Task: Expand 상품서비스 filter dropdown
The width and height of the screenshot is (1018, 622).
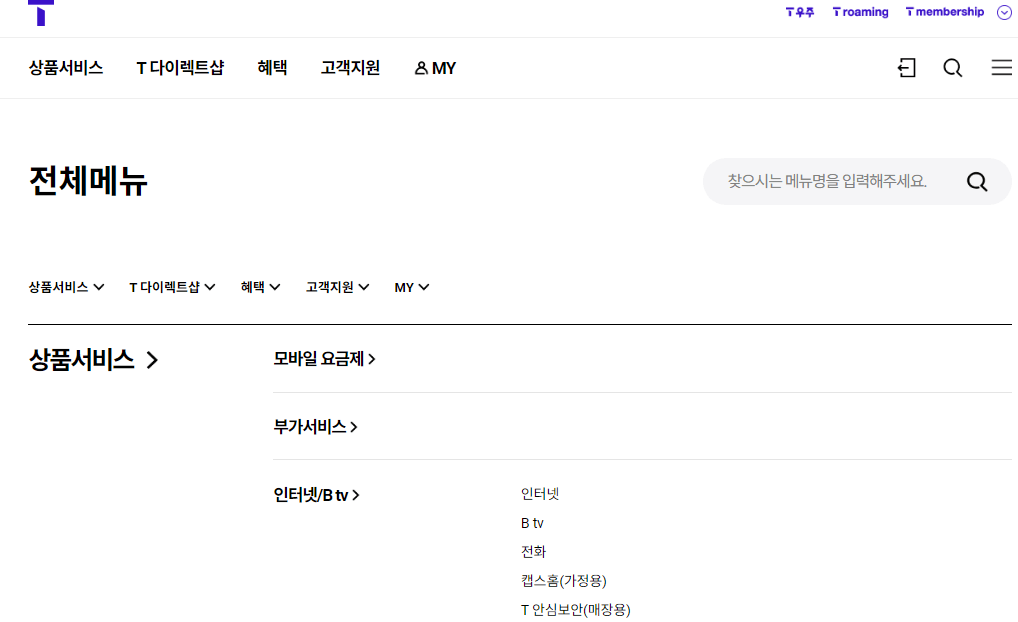Action: pyautogui.click(x=66, y=287)
